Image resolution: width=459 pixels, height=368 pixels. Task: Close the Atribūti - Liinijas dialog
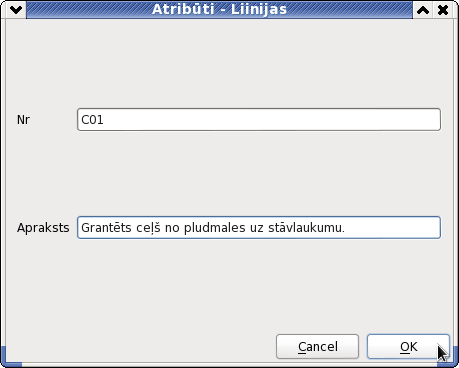point(443,10)
